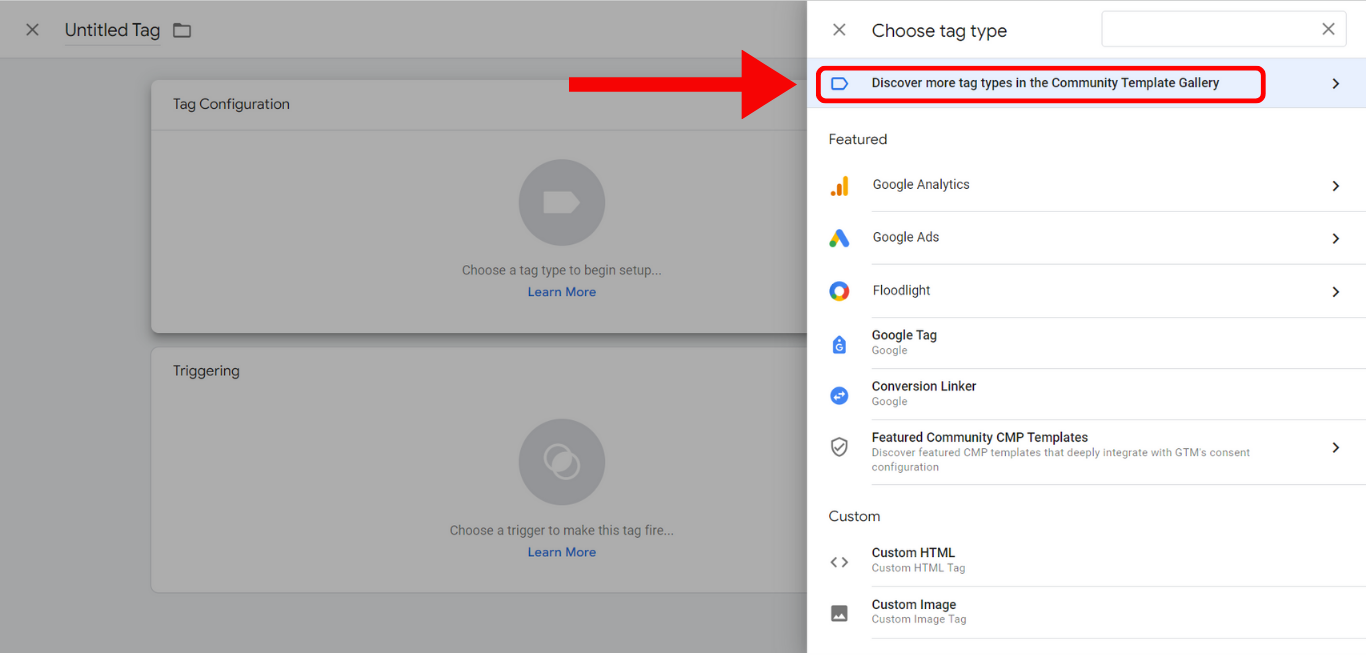The height and width of the screenshot is (655, 1366).
Task: Clear the tag type search box
Action: (1328, 29)
